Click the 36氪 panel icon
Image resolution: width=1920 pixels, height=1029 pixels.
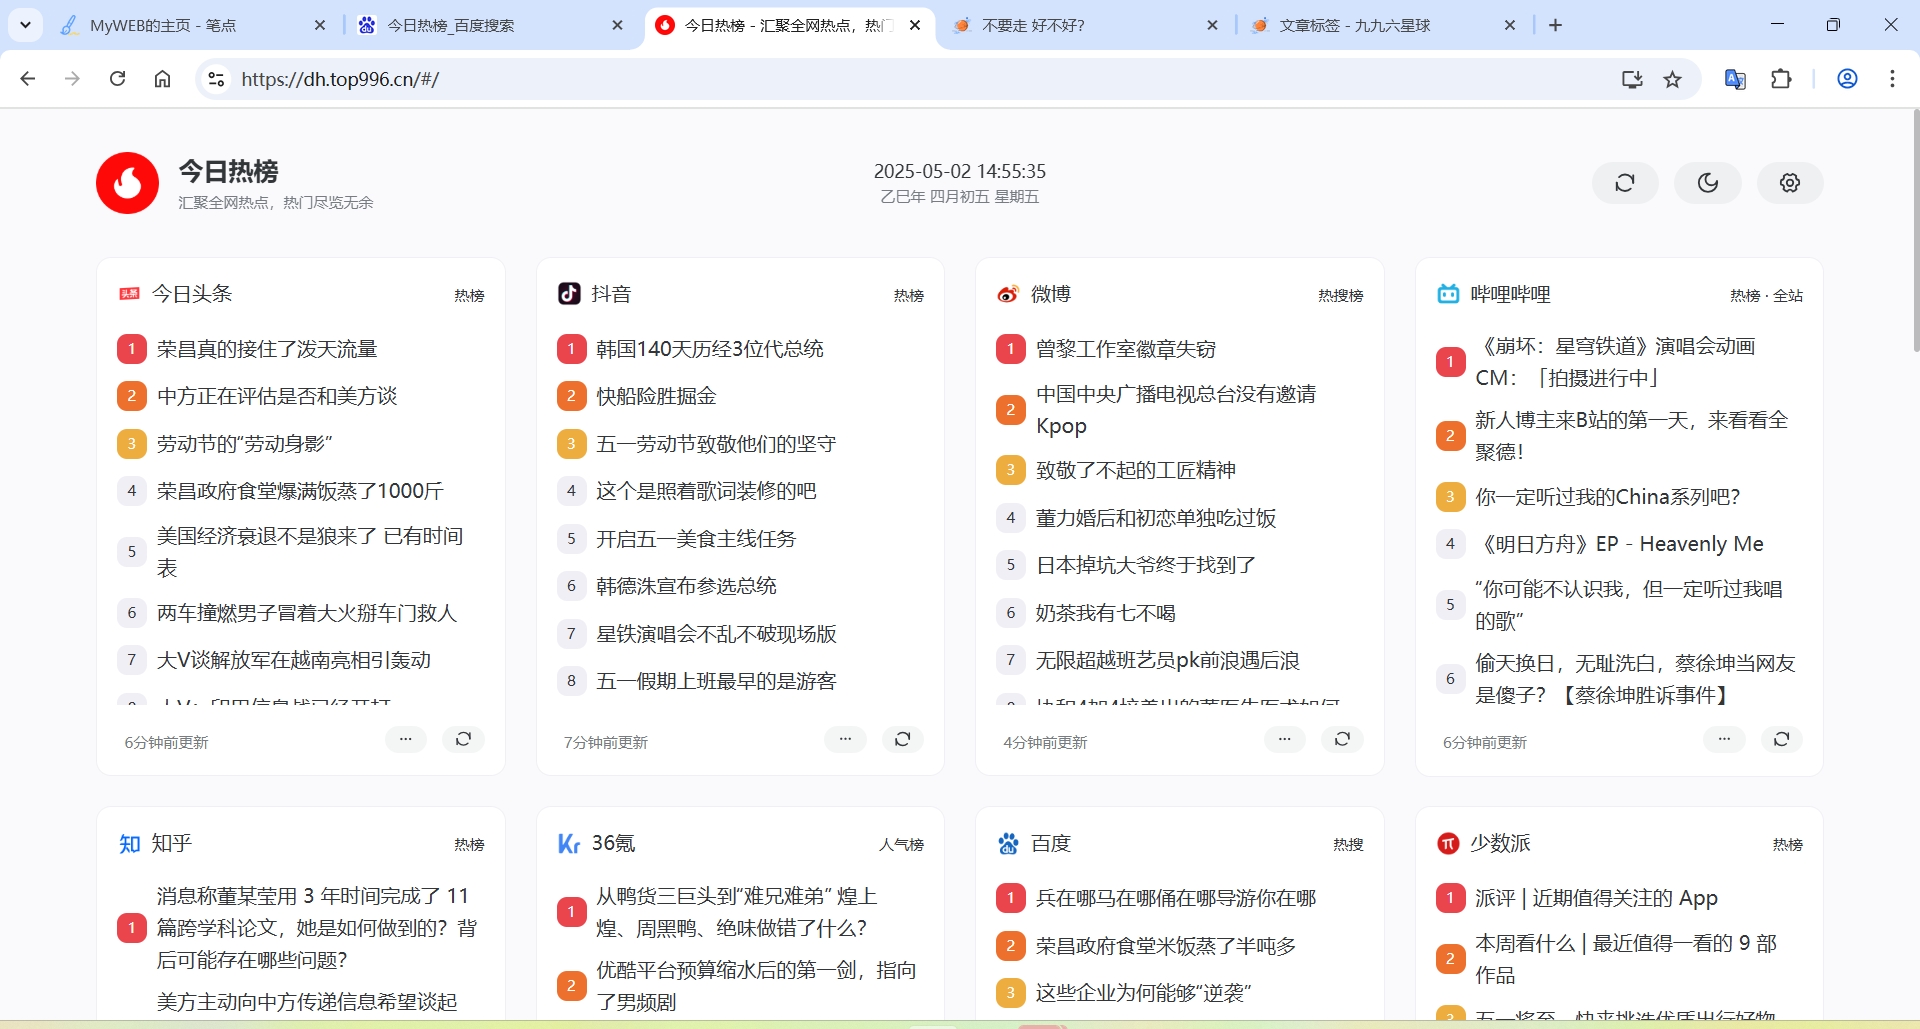(568, 843)
